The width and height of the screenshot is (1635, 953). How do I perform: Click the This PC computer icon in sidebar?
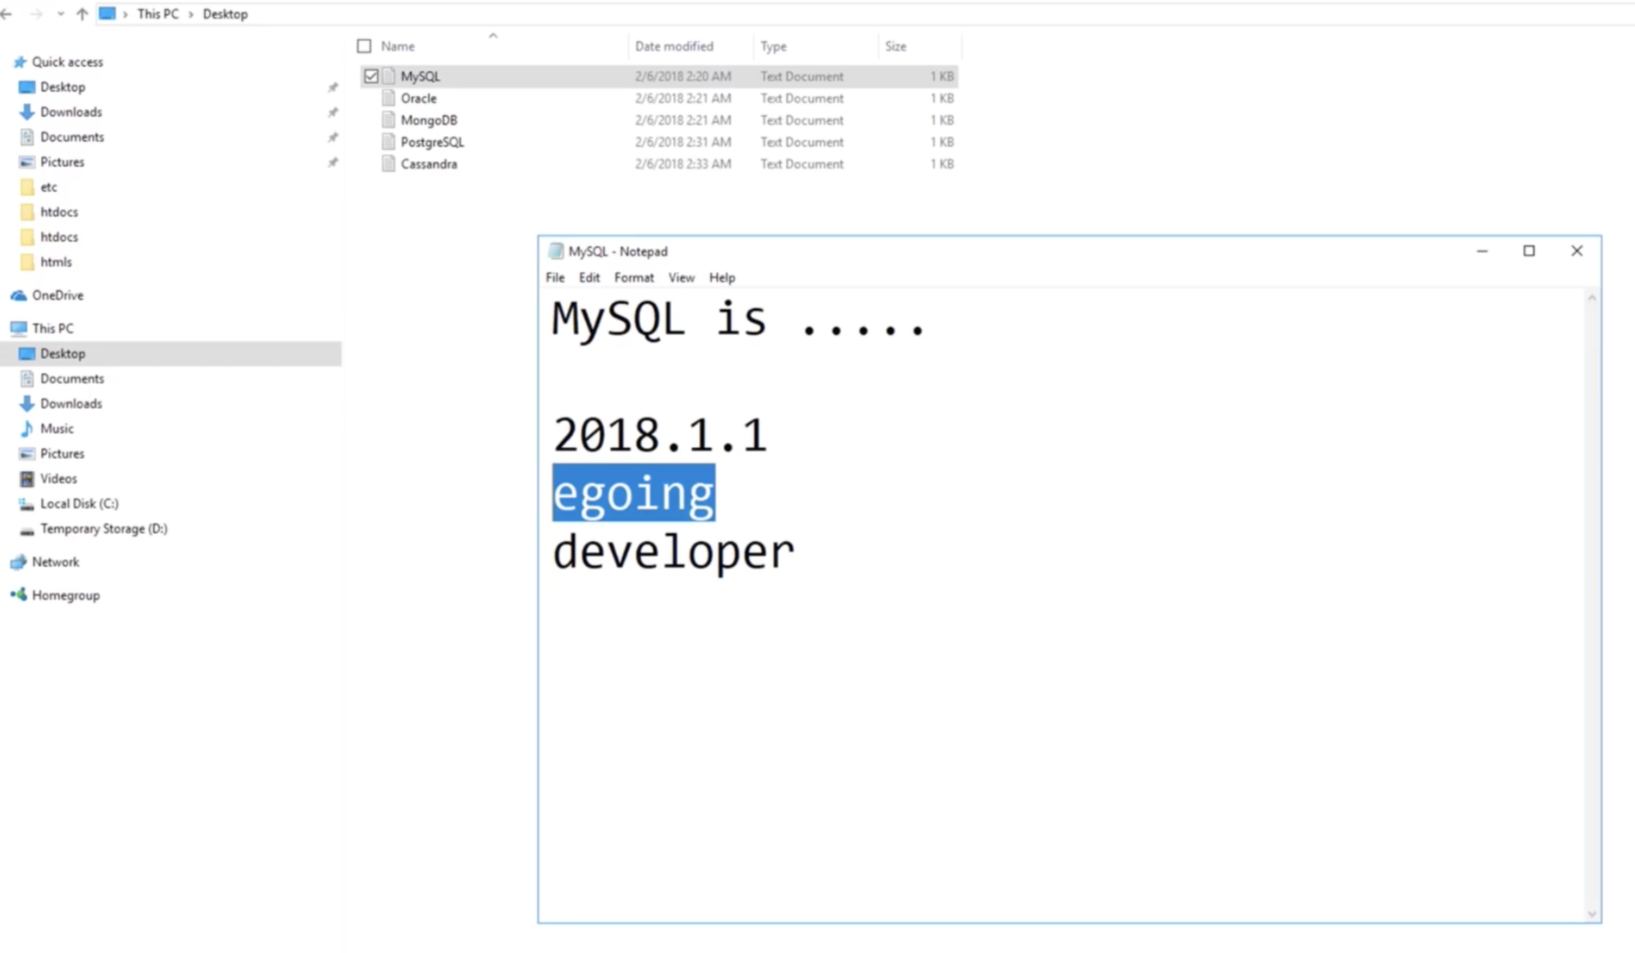point(19,328)
